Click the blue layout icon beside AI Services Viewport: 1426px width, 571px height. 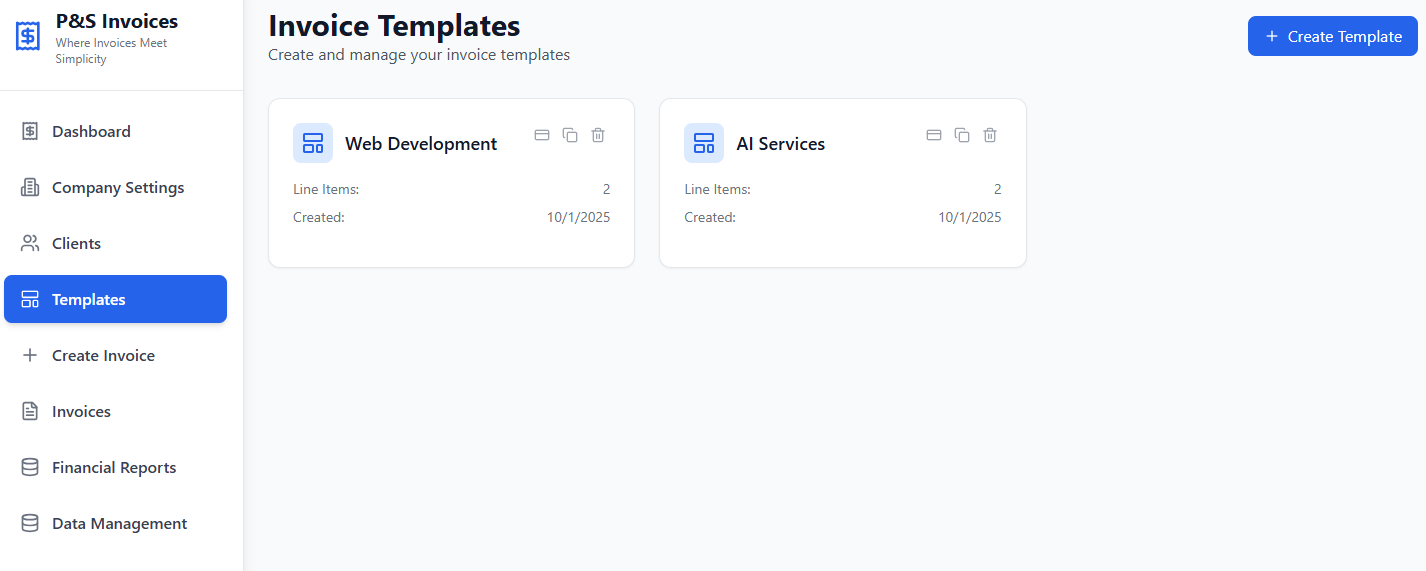[x=704, y=143]
